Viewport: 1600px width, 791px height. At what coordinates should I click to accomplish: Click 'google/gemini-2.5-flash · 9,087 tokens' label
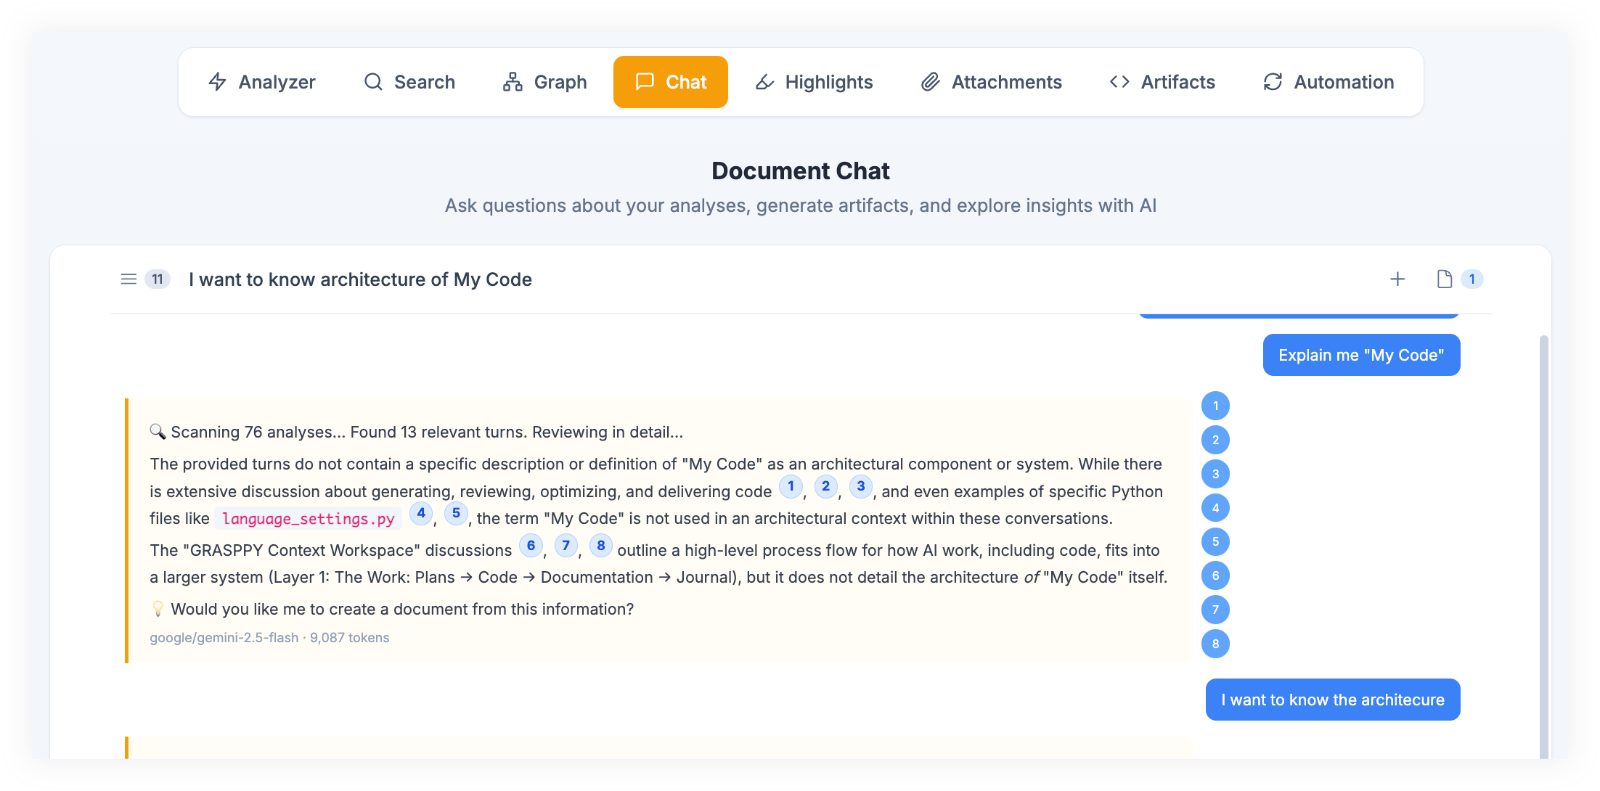pyautogui.click(x=269, y=638)
